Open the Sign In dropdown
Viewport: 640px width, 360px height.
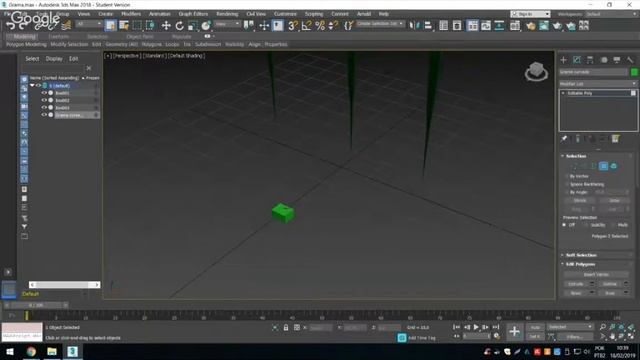[530, 14]
